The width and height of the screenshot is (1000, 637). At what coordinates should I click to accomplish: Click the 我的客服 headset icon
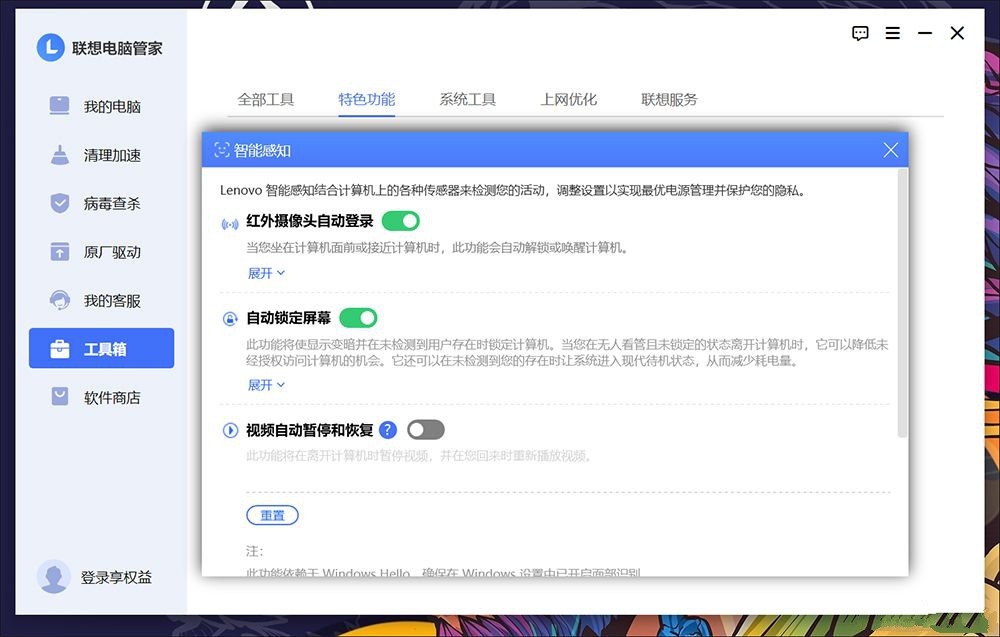(59, 300)
